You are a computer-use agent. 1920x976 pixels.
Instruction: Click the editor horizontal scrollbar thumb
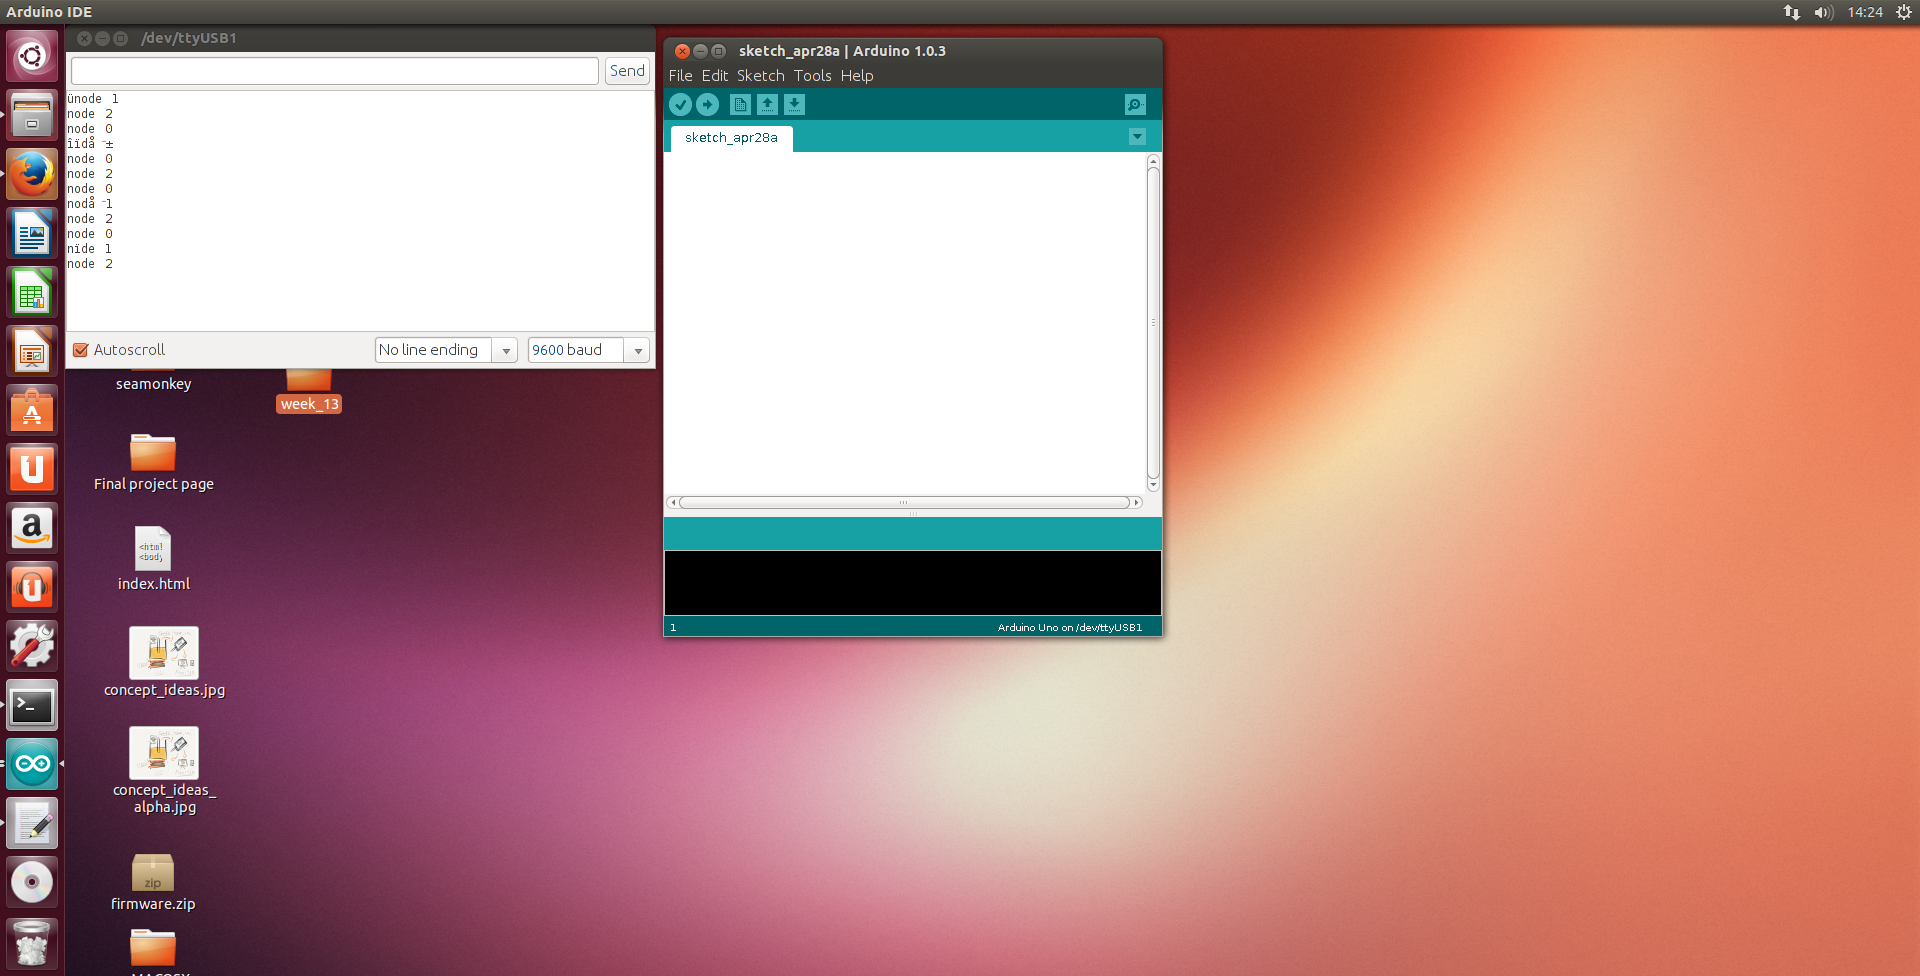tap(904, 503)
